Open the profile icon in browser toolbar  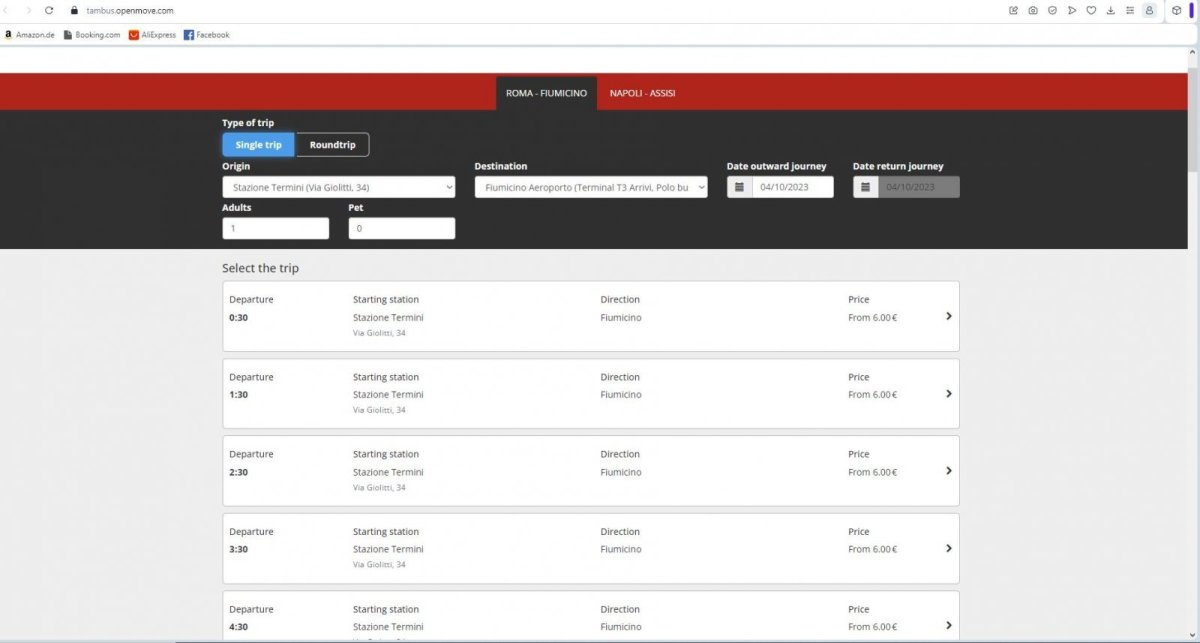[x=1149, y=10]
